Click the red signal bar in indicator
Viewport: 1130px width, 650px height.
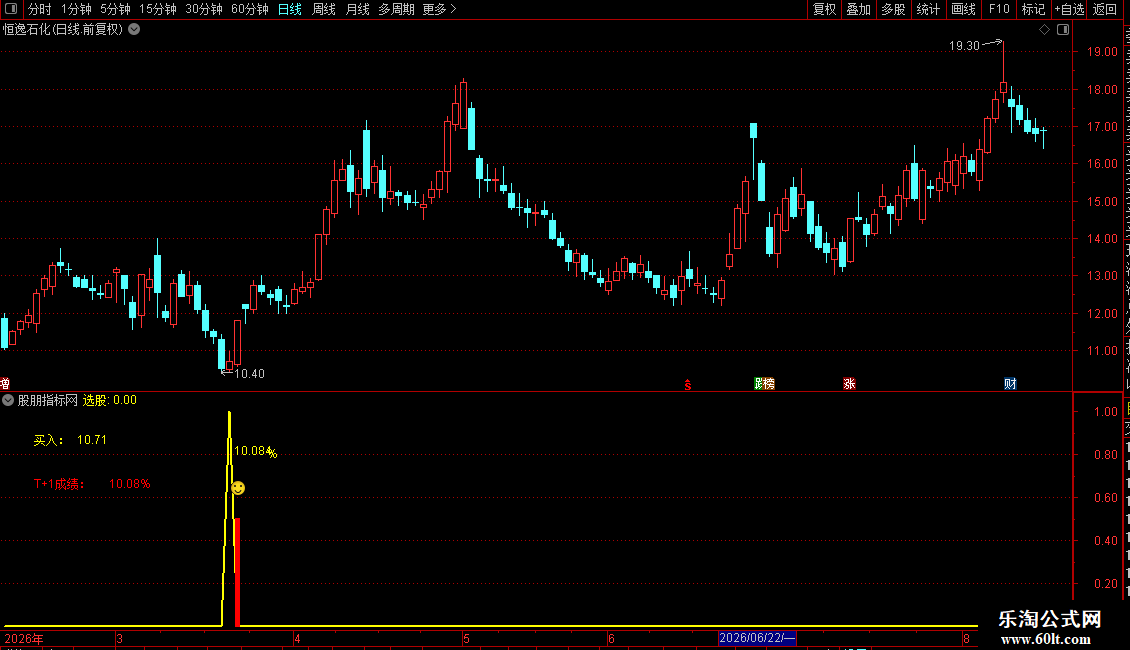point(237,572)
